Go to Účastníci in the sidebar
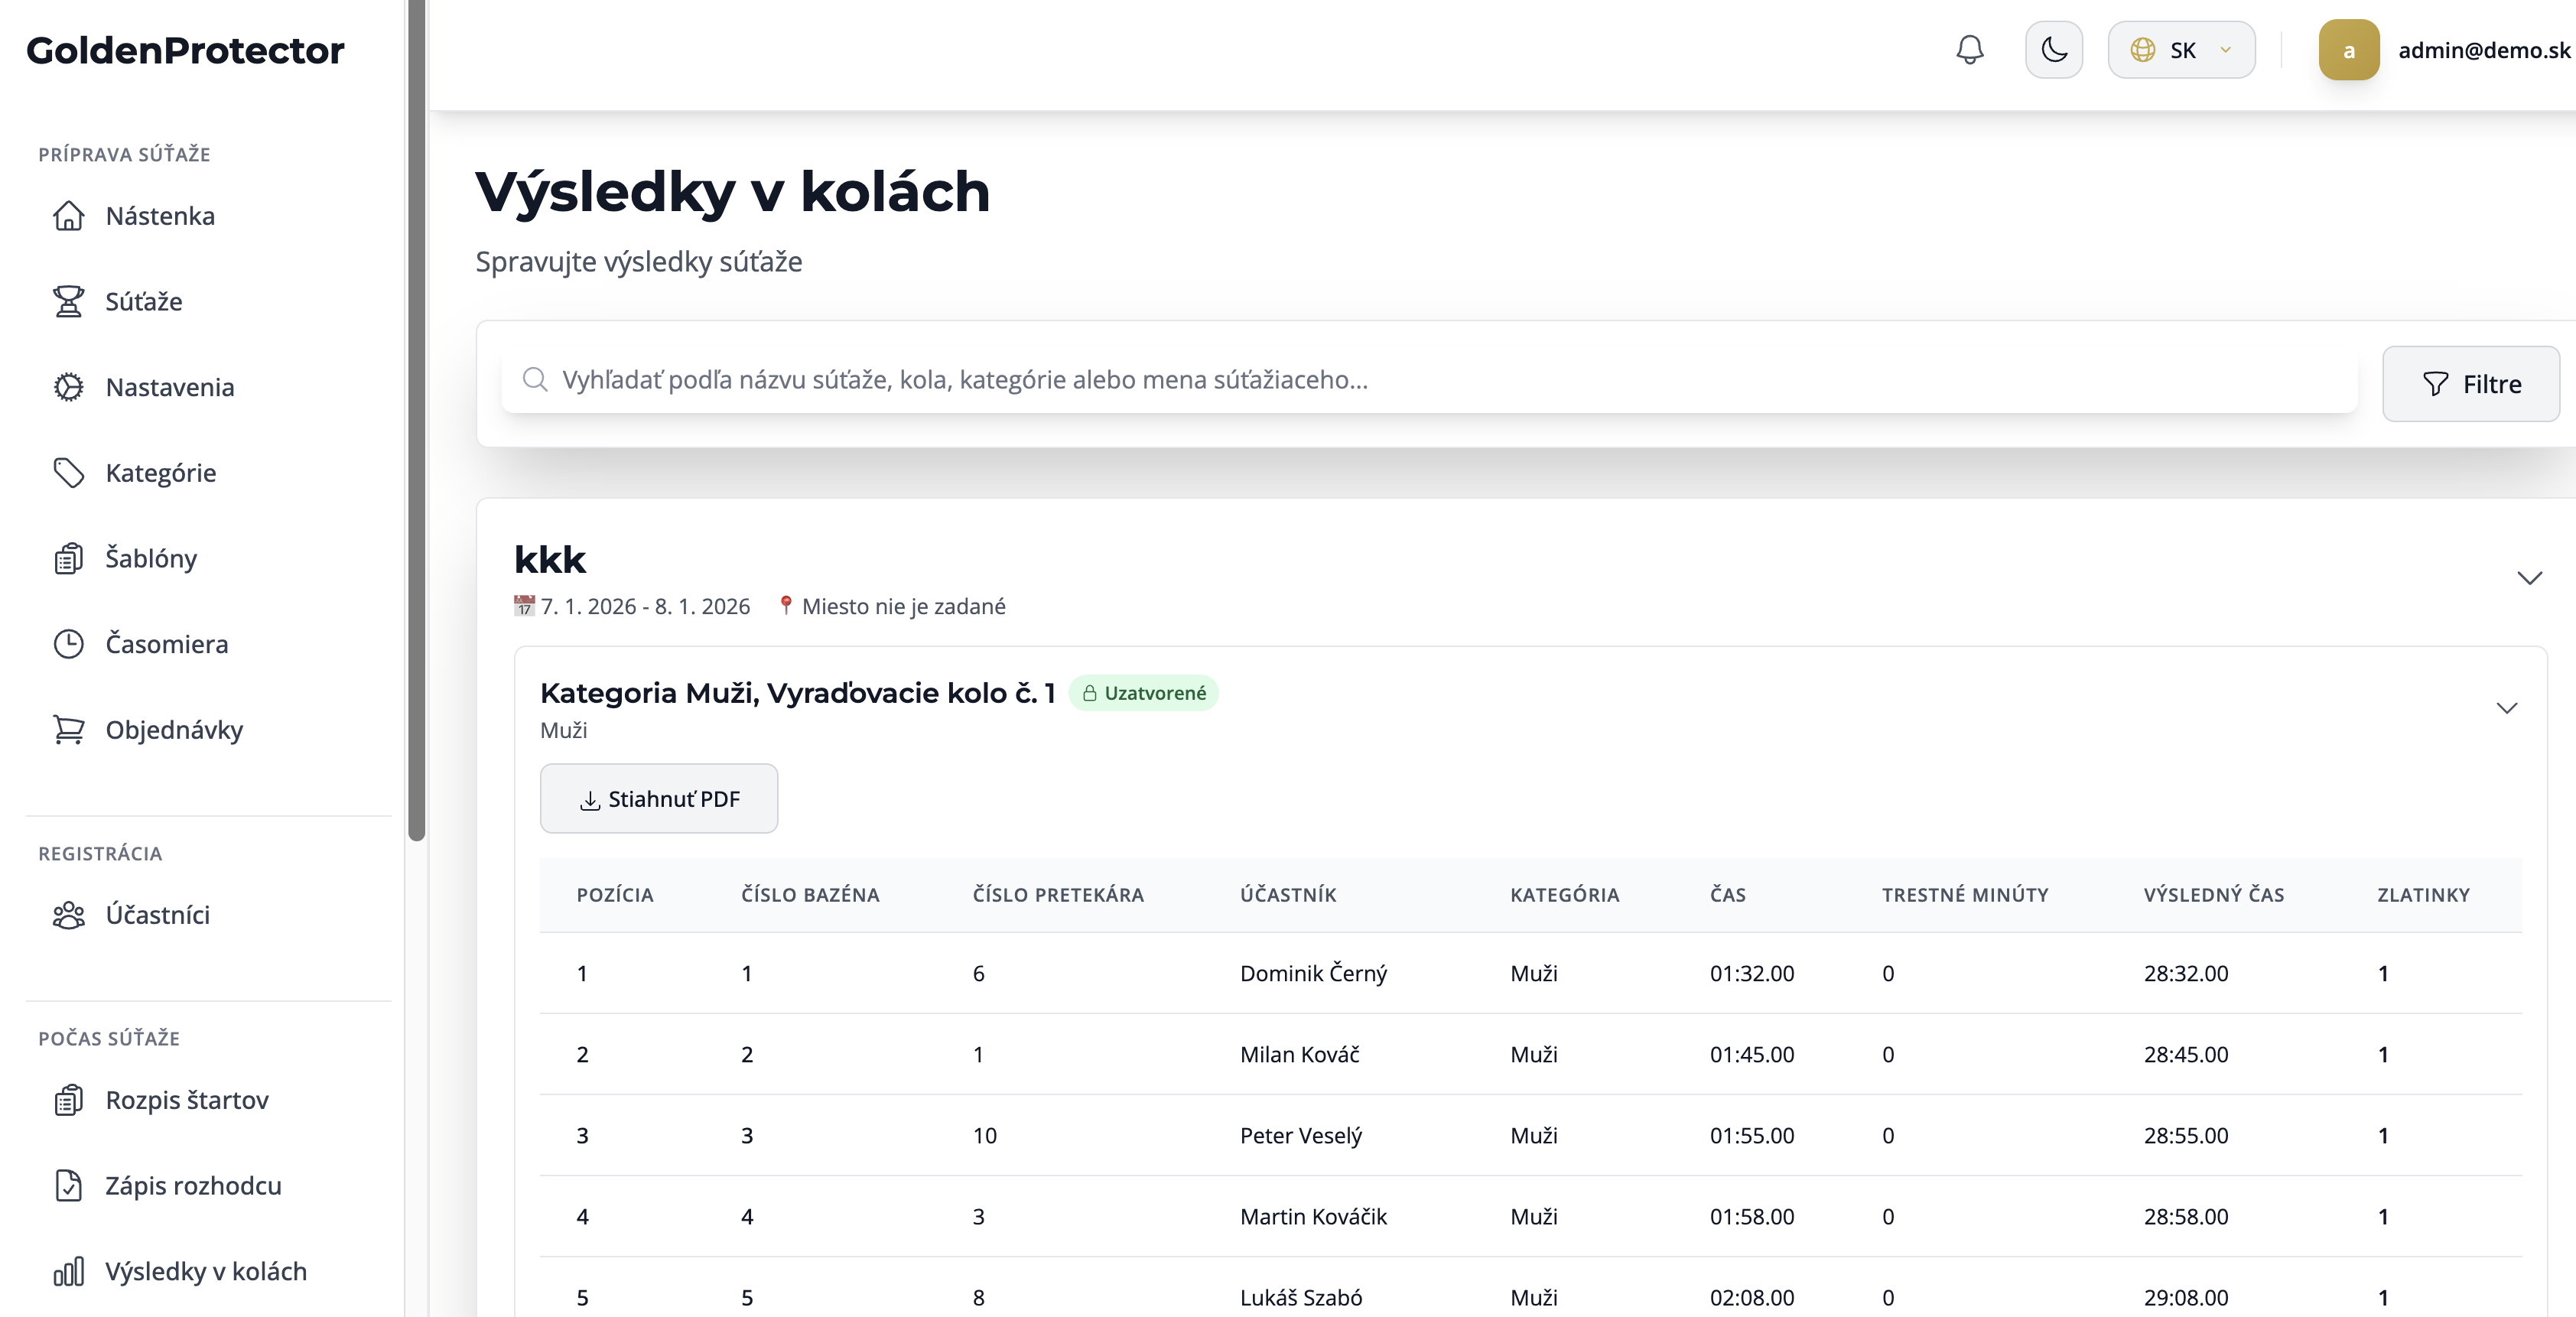 (157, 915)
